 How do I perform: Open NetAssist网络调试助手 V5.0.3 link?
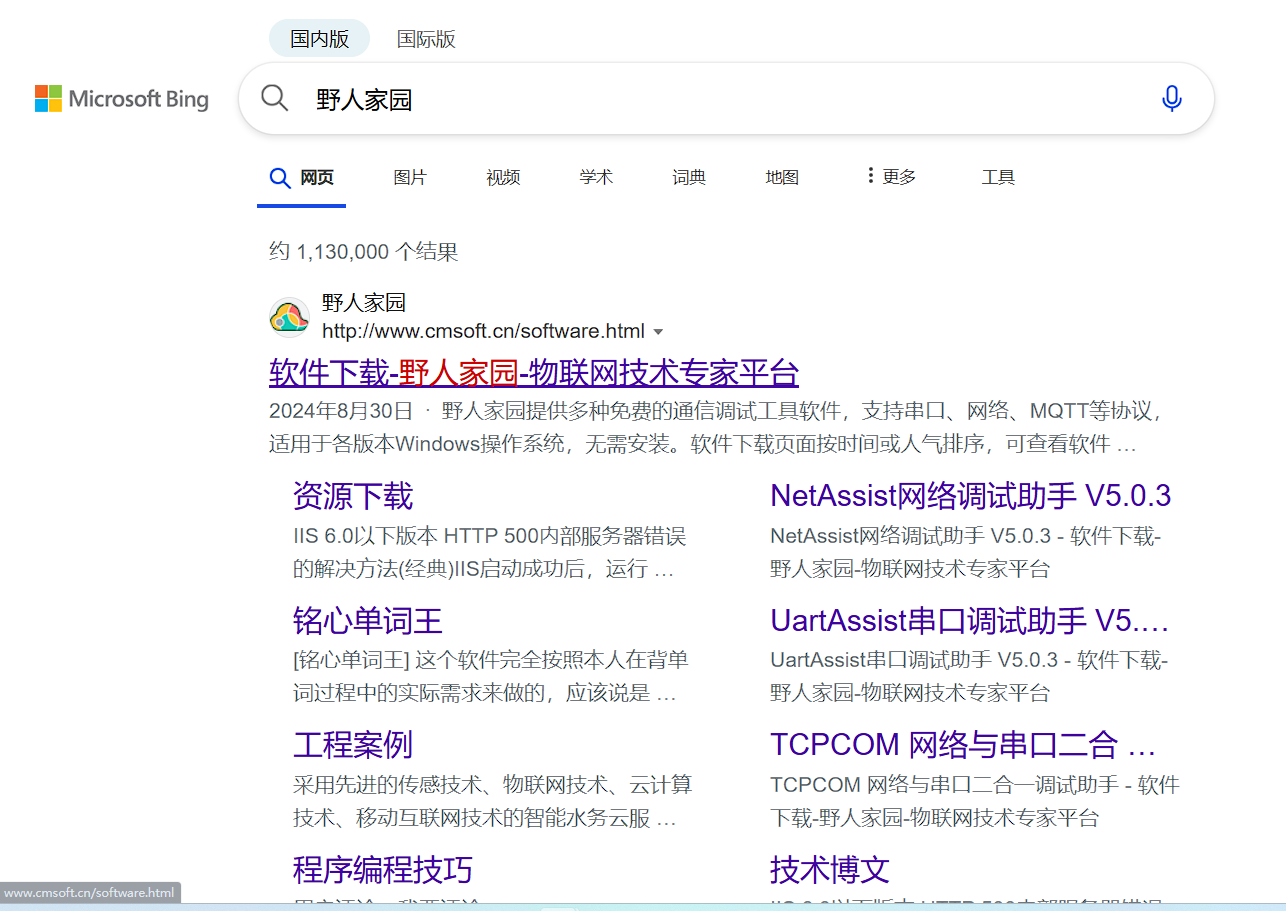pyautogui.click(x=970, y=496)
